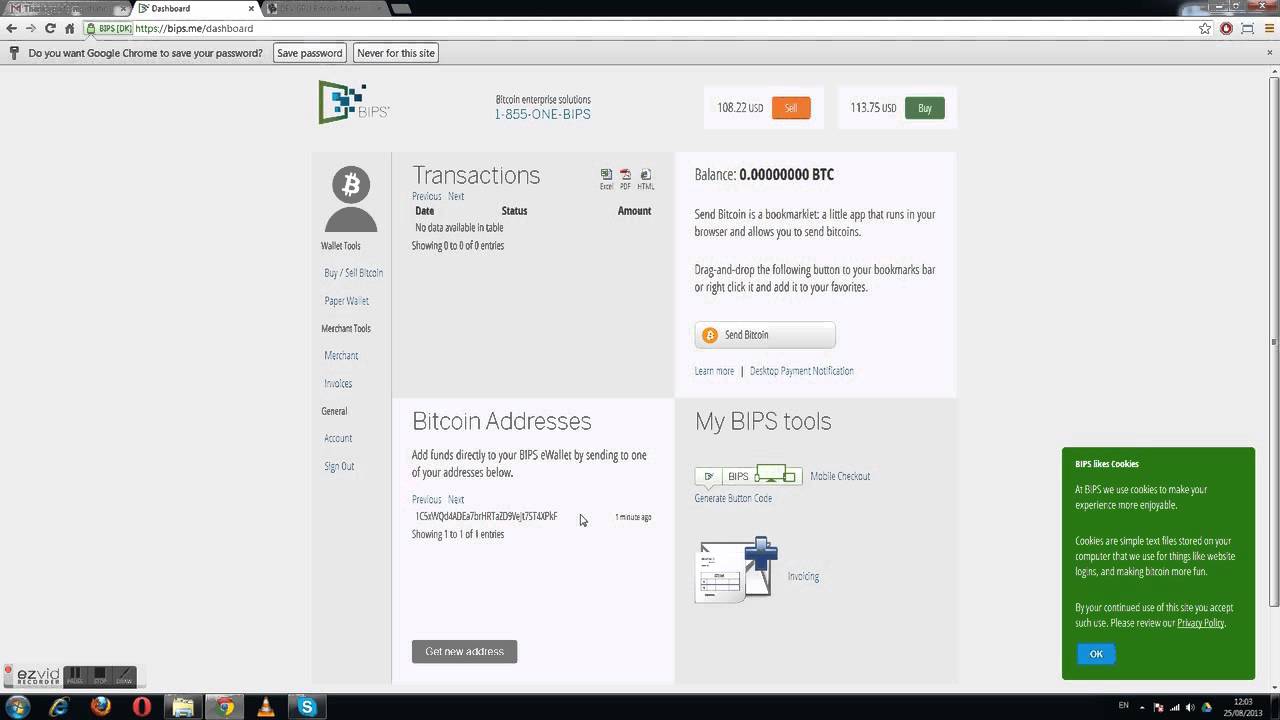Open the Google Drive tray icon
1280x720 pixels.
point(1207,707)
